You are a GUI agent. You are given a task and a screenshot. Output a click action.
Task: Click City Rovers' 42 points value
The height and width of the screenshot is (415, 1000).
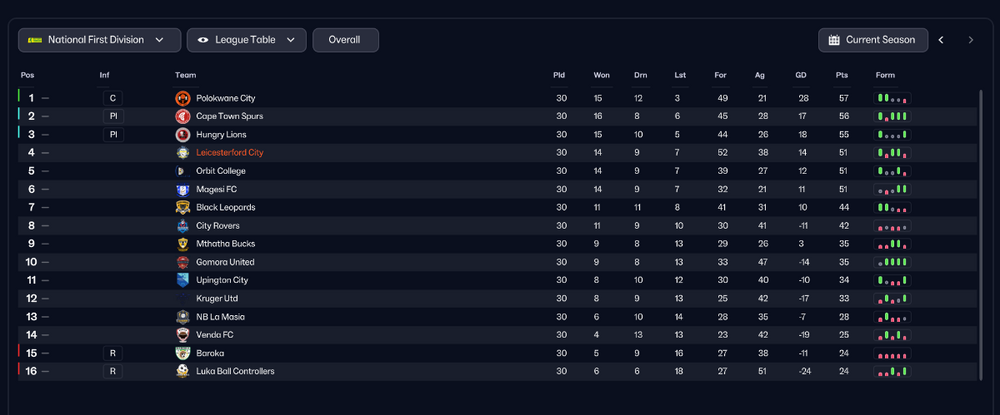pos(844,226)
